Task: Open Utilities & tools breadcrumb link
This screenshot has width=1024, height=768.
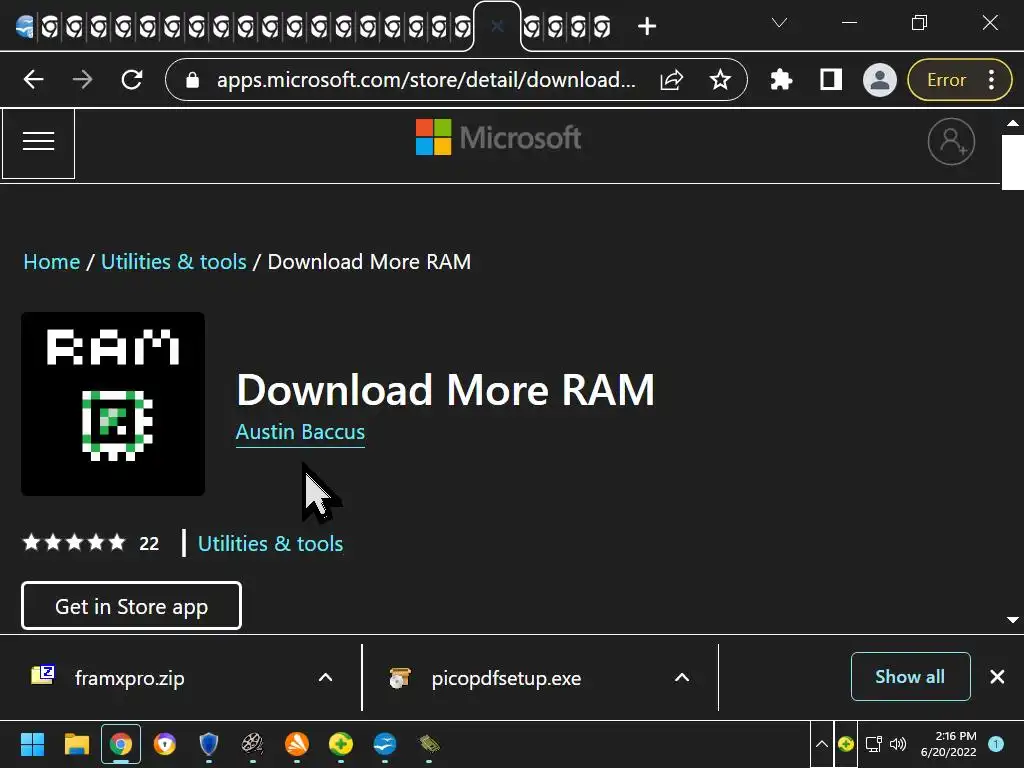Action: click(x=174, y=262)
